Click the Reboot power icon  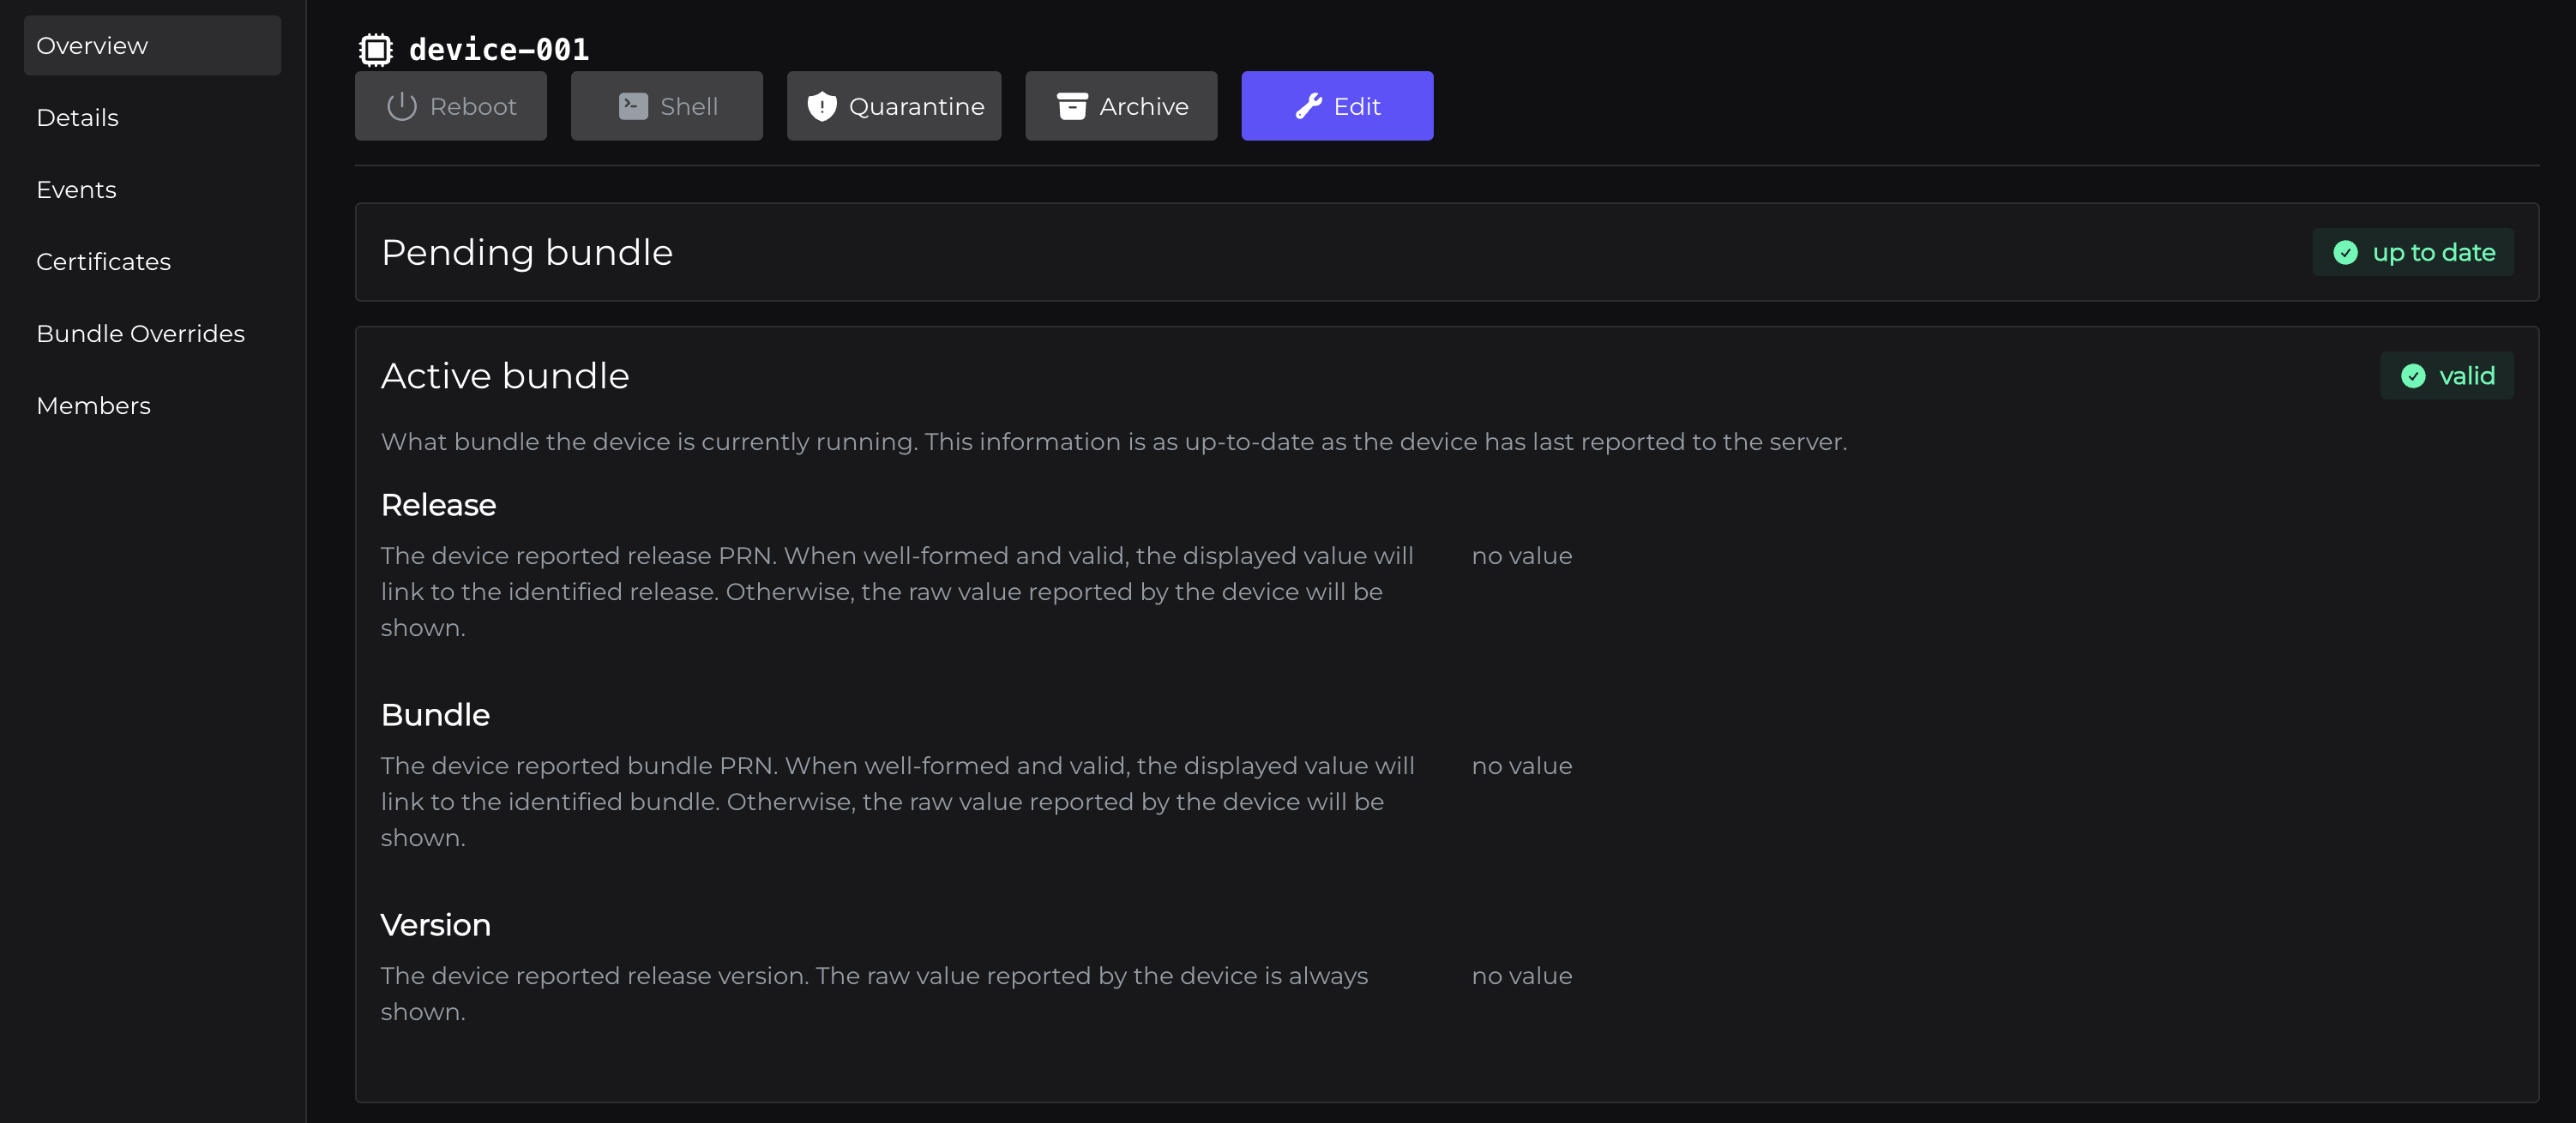[x=401, y=106]
